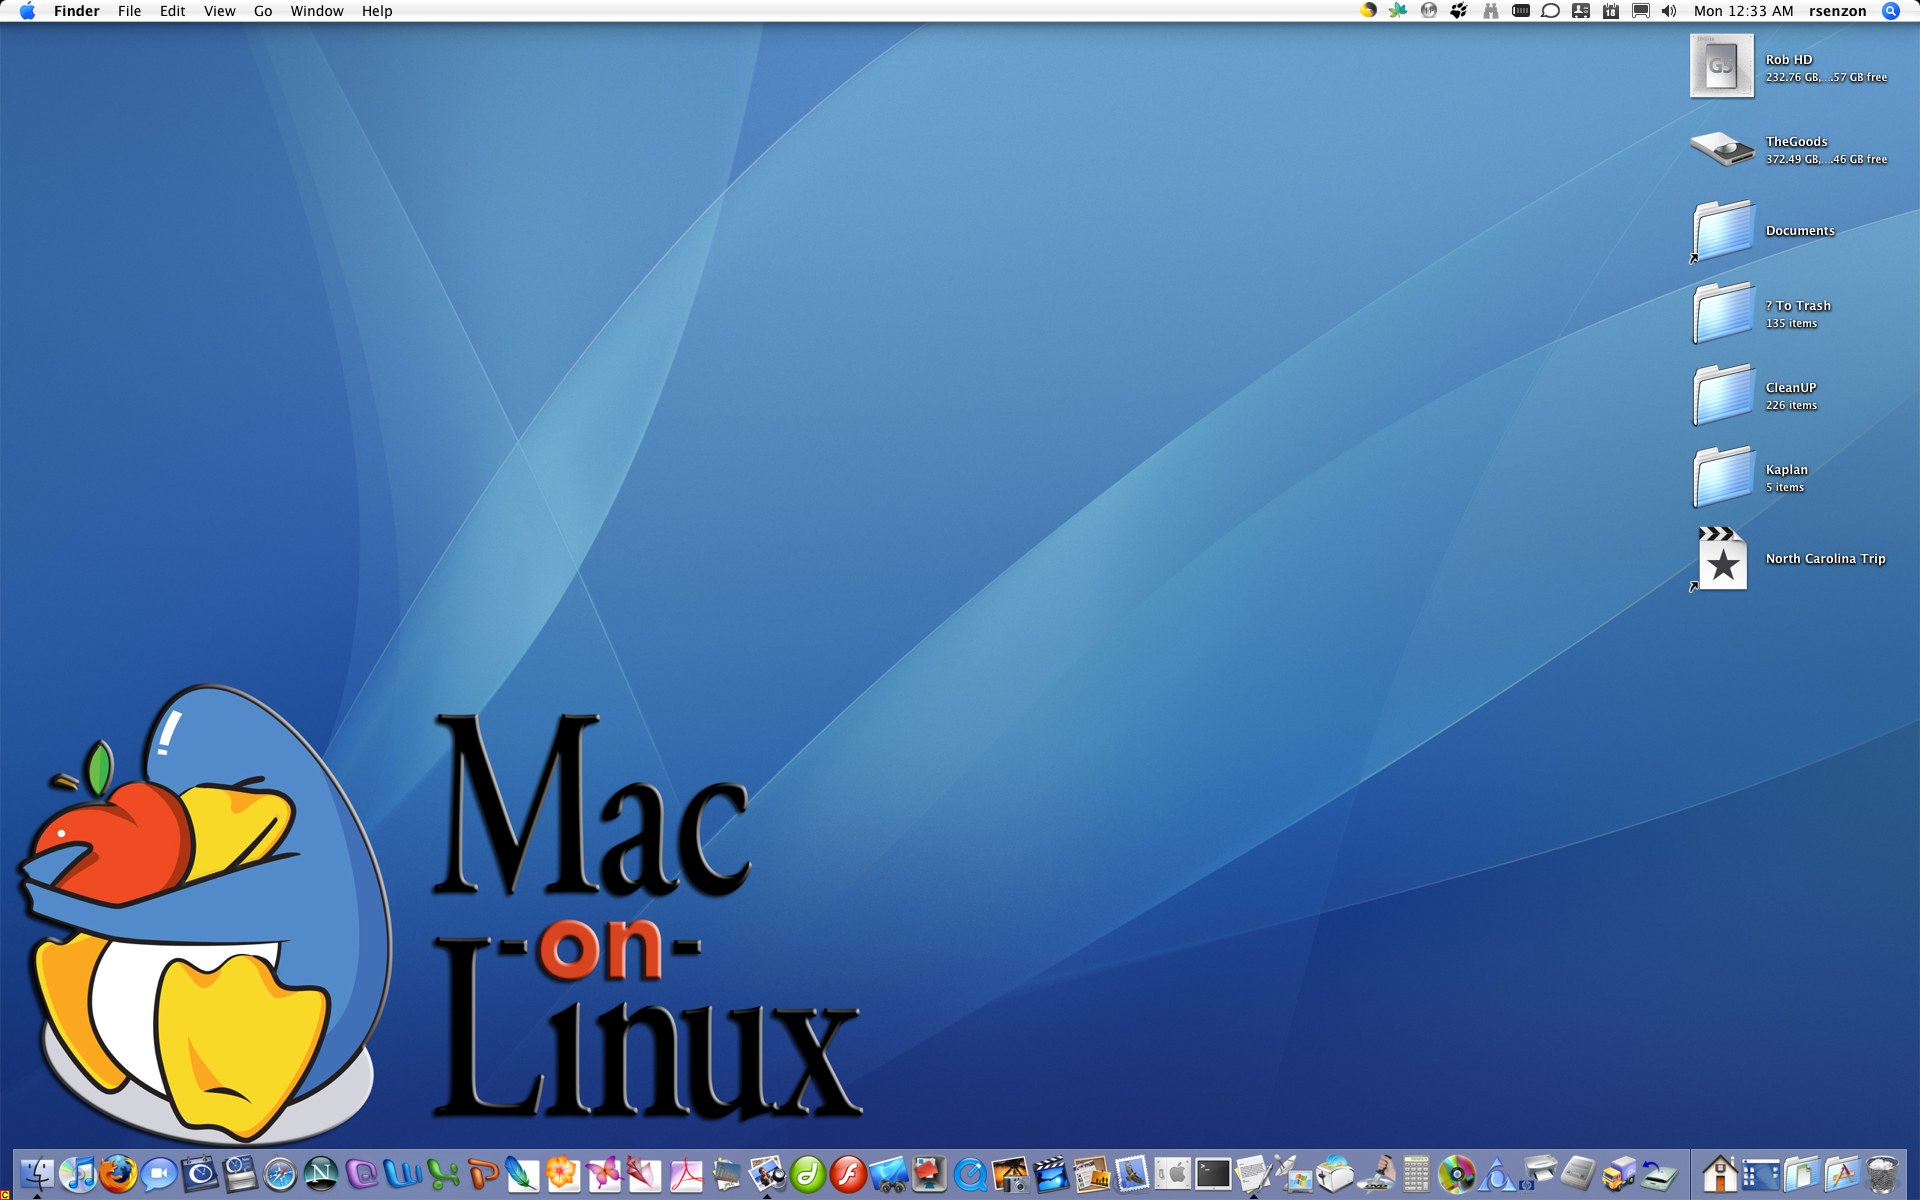The image size is (1920, 1200).
Task: Open the Trash in the Dock
Action: 1882,1174
